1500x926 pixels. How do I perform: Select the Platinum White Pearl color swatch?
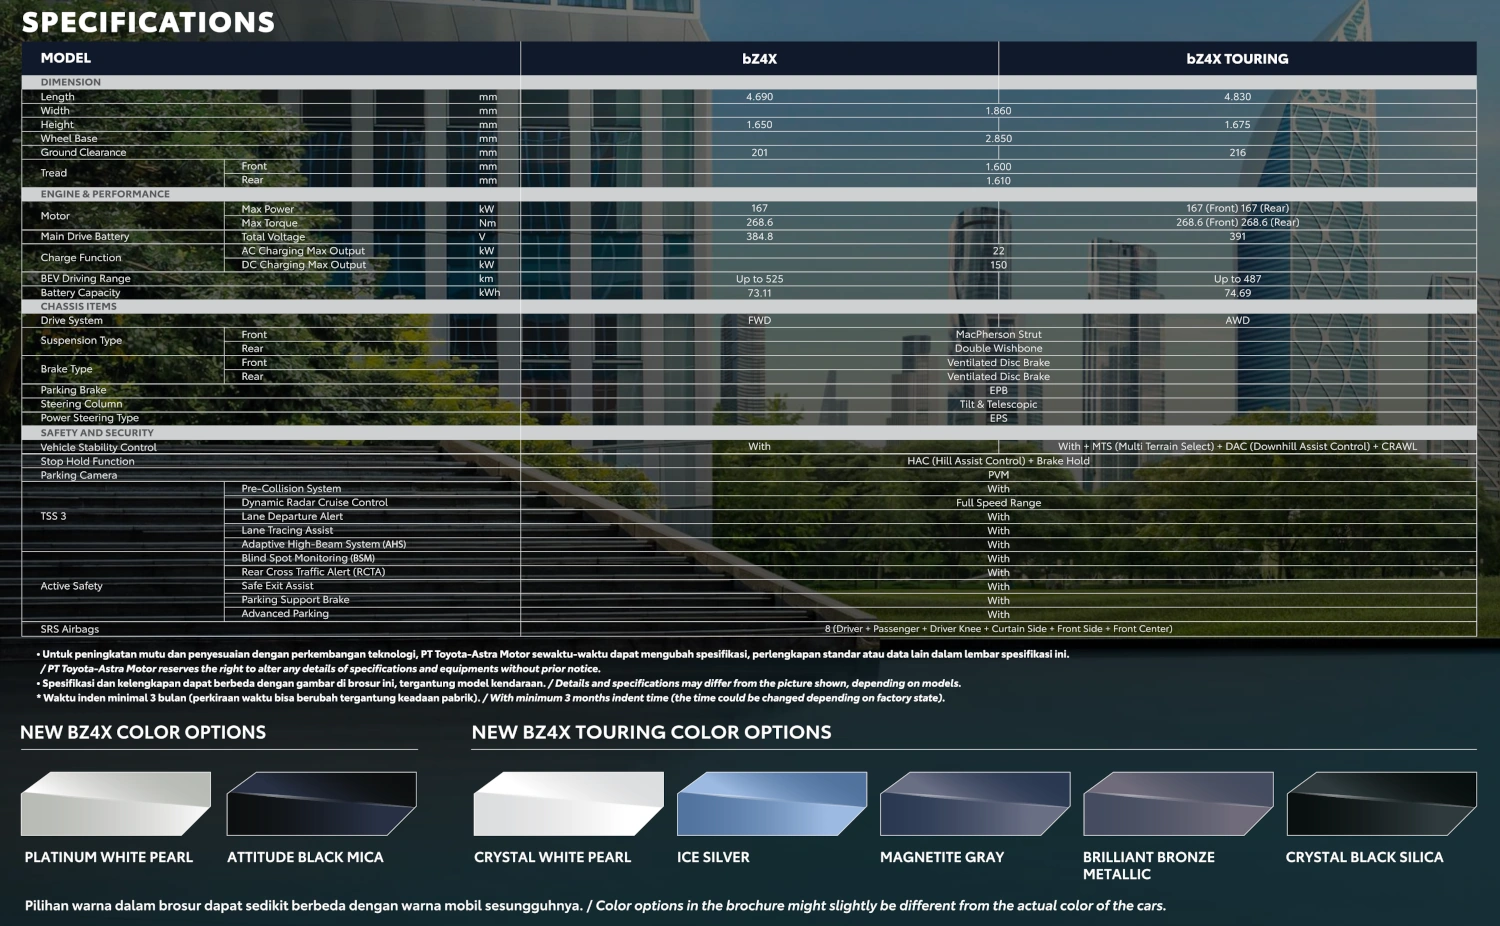coord(116,803)
